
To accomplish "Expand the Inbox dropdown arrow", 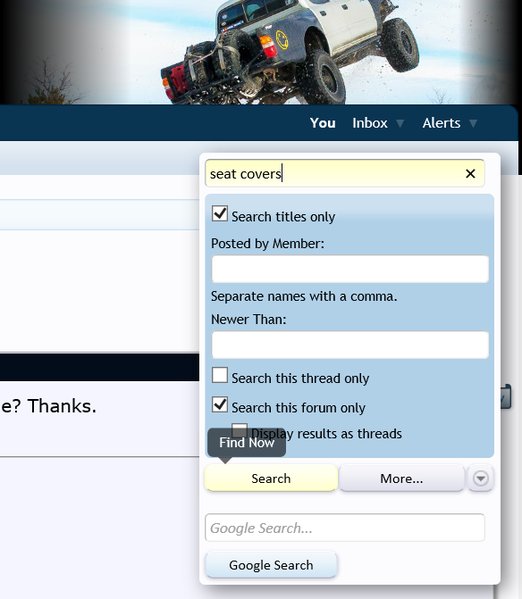I will coord(400,123).
